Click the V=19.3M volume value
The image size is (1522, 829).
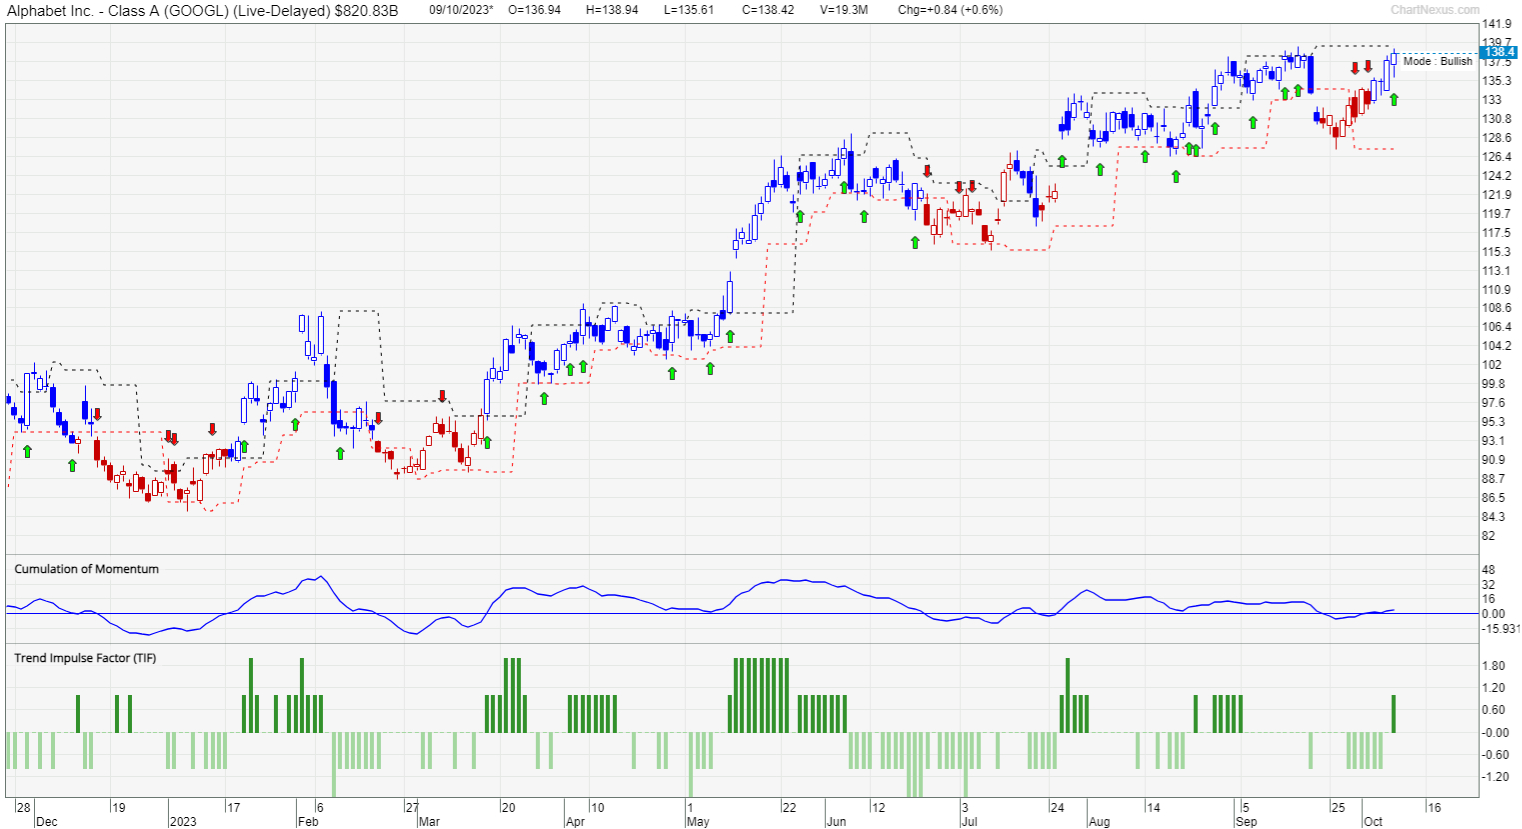pyautogui.click(x=844, y=10)
